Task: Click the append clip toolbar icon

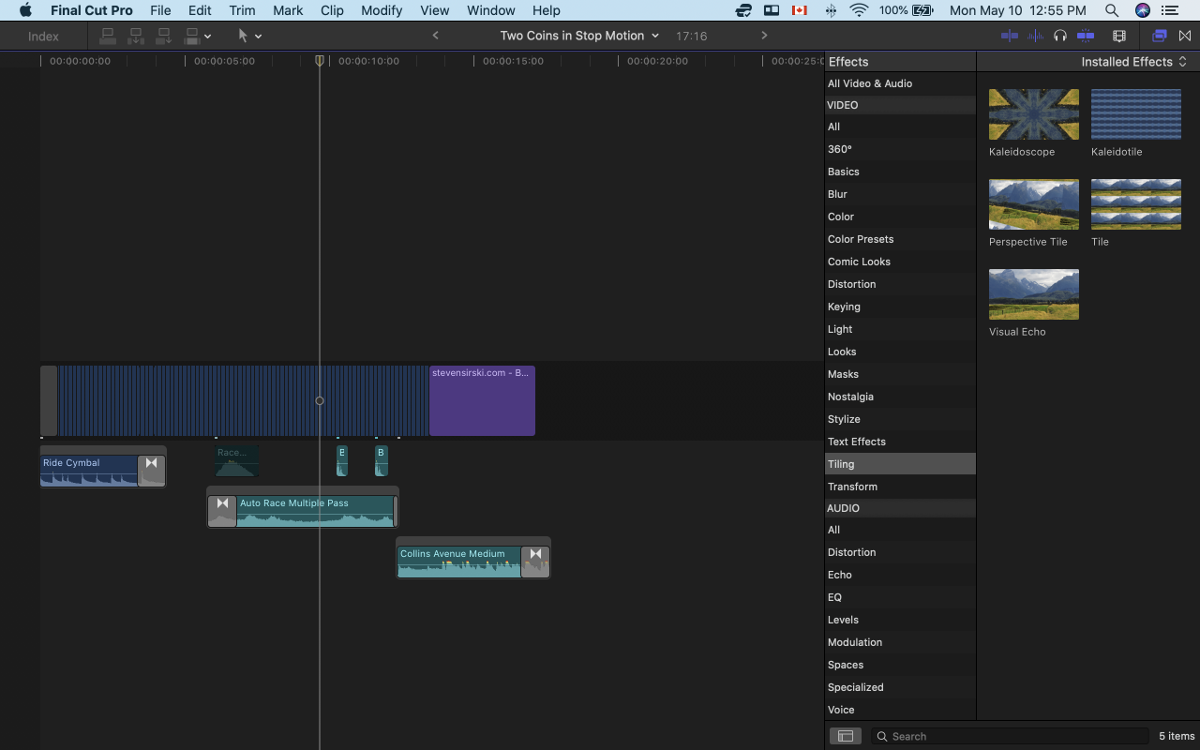Action: [x=164, y=36]
